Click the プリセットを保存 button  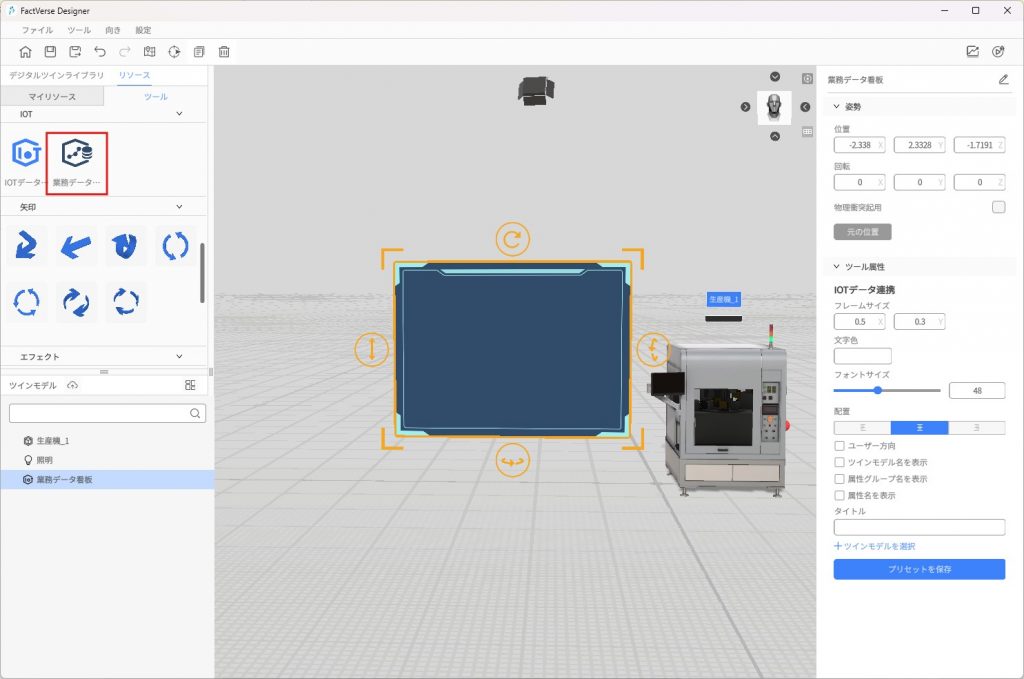click(919, 569)
